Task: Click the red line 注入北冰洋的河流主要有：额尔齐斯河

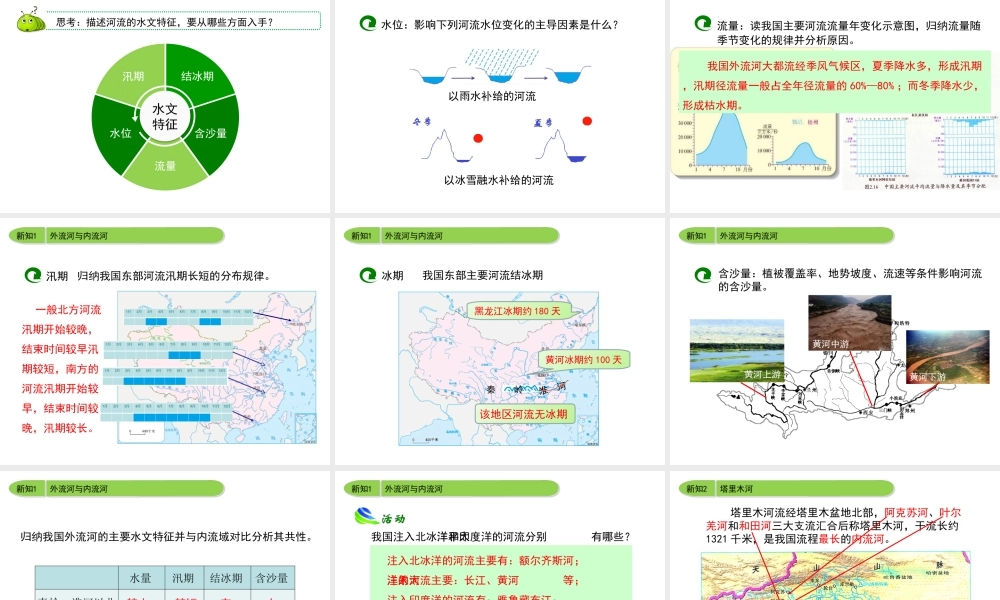Action: tap(483, 560)
